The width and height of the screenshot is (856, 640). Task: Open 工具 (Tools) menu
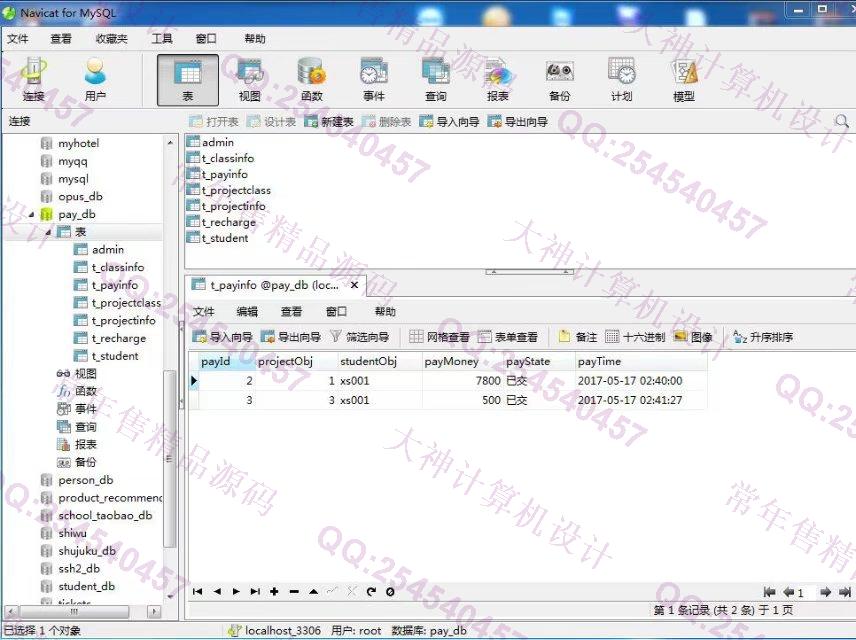pos(162,39)
